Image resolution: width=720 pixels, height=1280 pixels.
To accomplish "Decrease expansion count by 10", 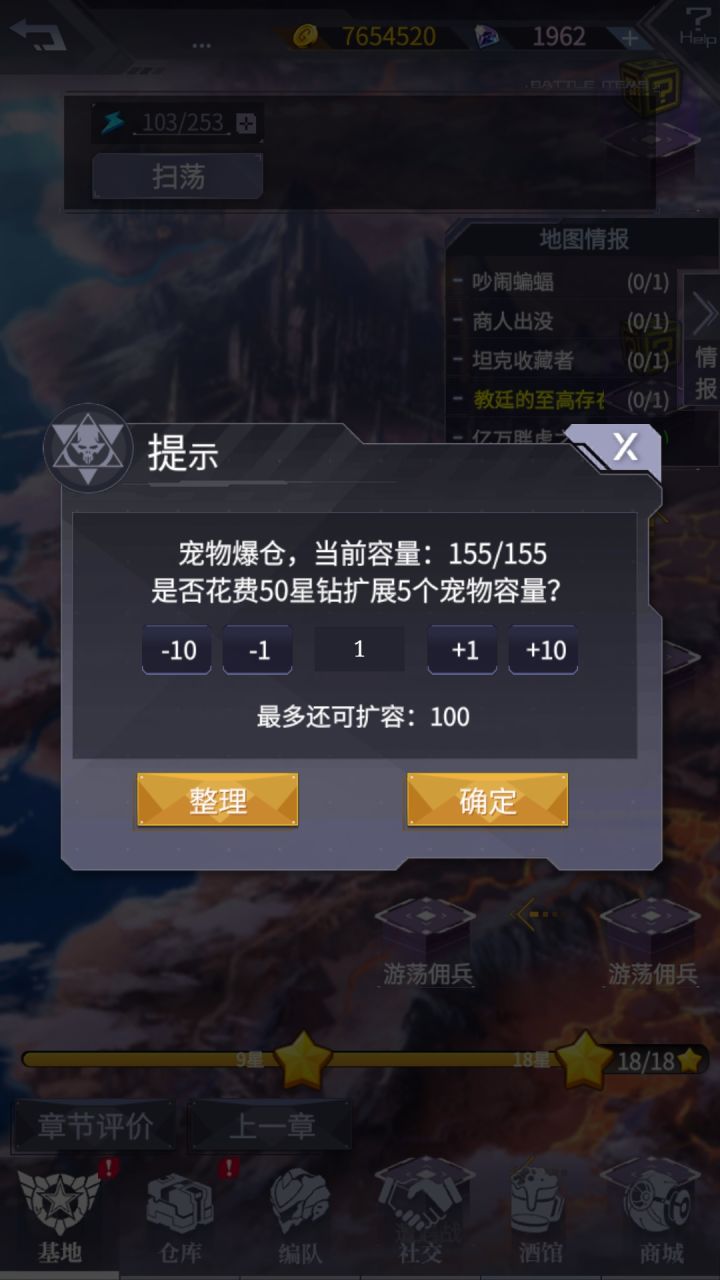I will (177, 650).
